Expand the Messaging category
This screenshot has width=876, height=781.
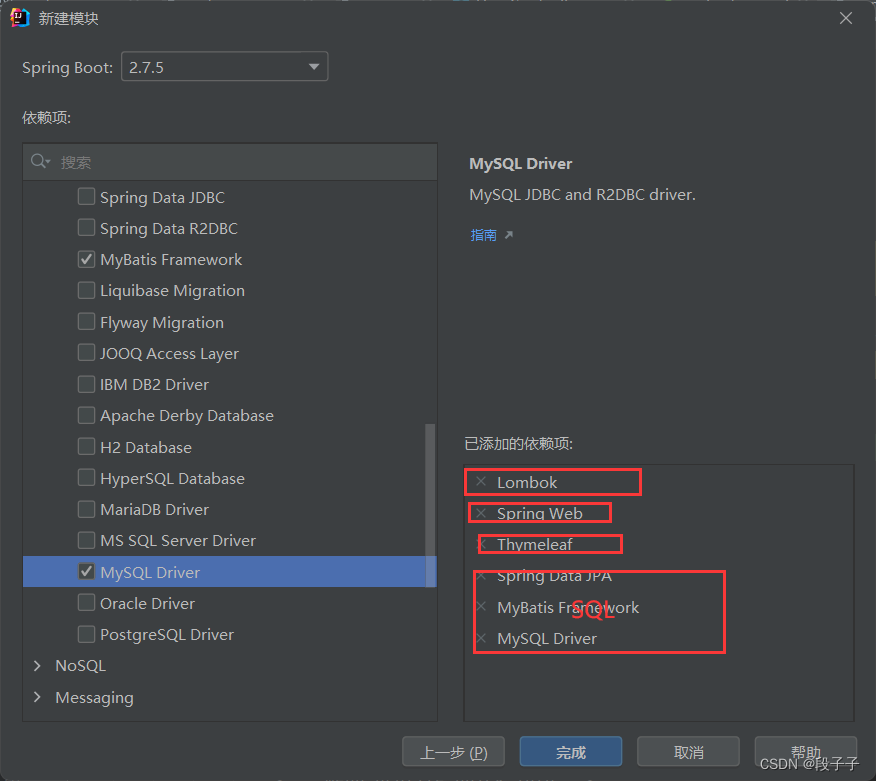37,697
